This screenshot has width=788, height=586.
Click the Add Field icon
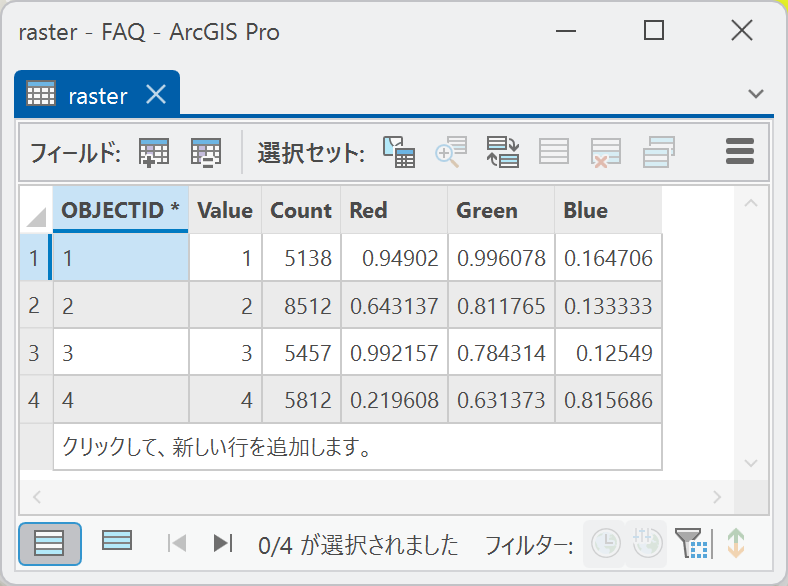pyautogui.click(x=154, y=152)
